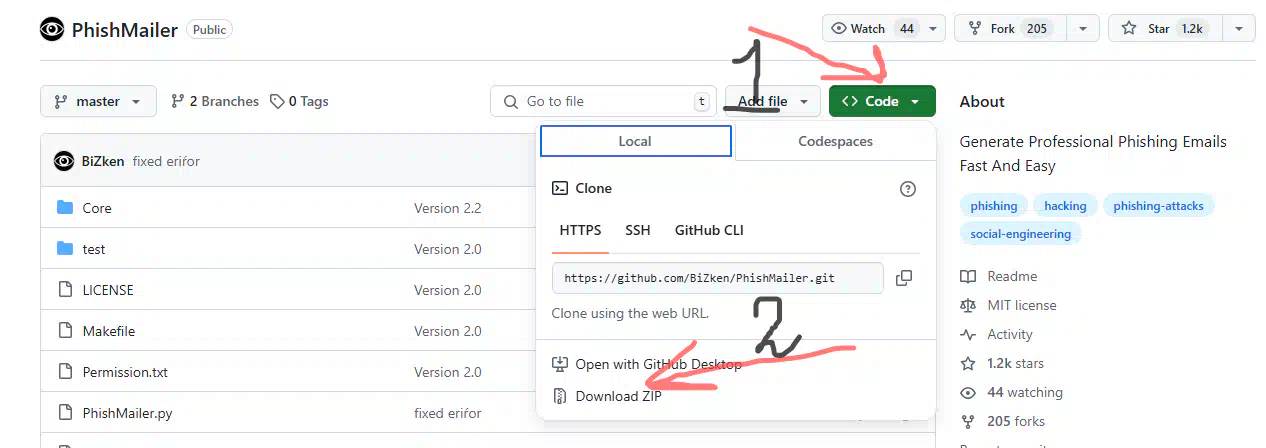
Task: Open the master branch dropdown
Action: pos(98,101)
